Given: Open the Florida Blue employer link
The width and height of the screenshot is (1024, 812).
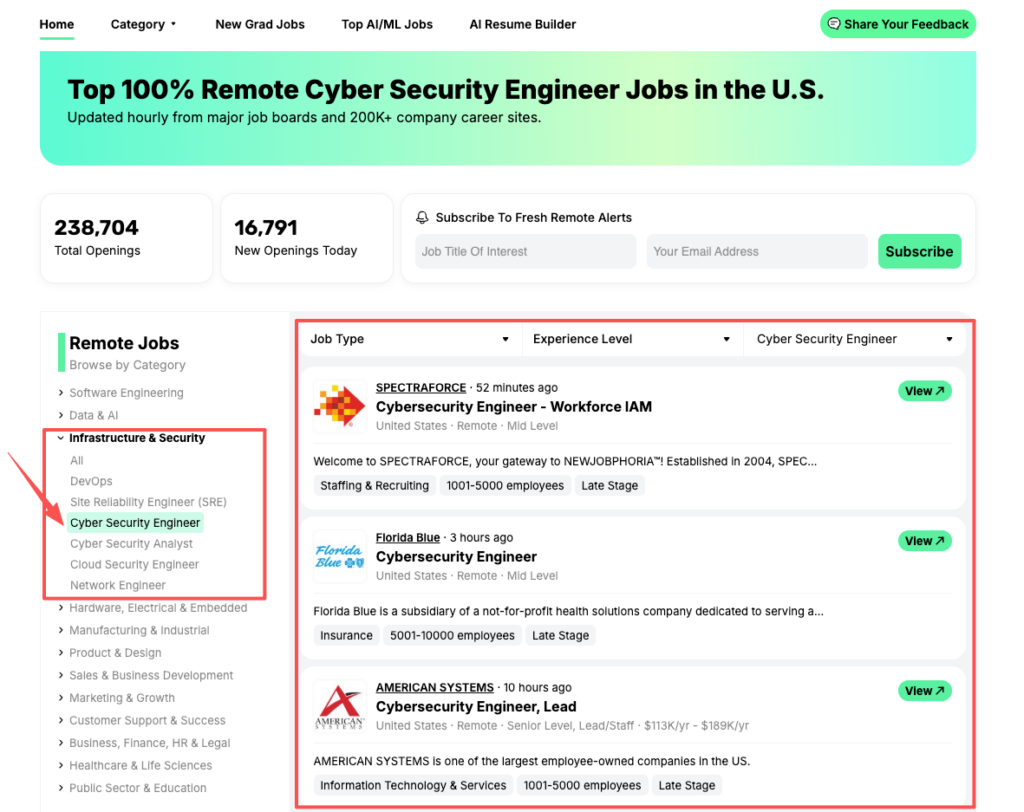Looking at the screenshot, I should [408, 537].
